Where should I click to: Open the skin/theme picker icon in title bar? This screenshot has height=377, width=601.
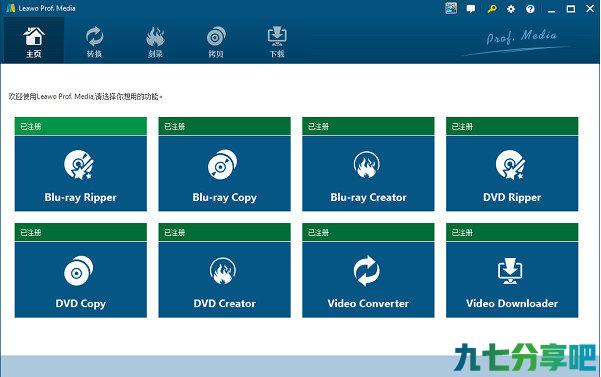451,8
